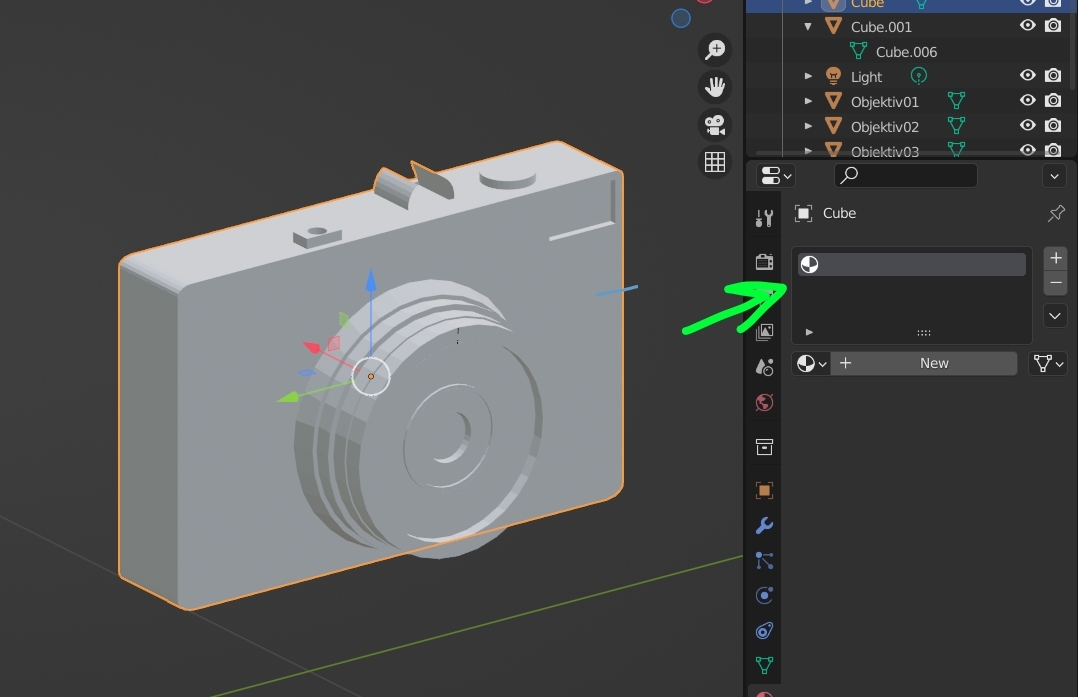Hide Objektiv01 in the viewport
This screenshot has height=697, width=1078.
[1028, 100]
